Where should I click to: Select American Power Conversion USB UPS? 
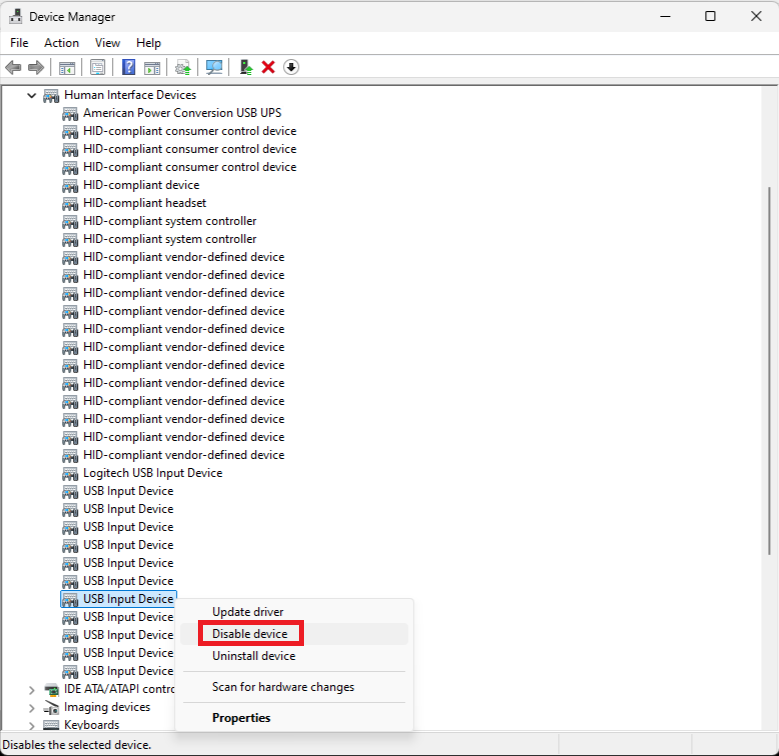click(x=182, y=113)
